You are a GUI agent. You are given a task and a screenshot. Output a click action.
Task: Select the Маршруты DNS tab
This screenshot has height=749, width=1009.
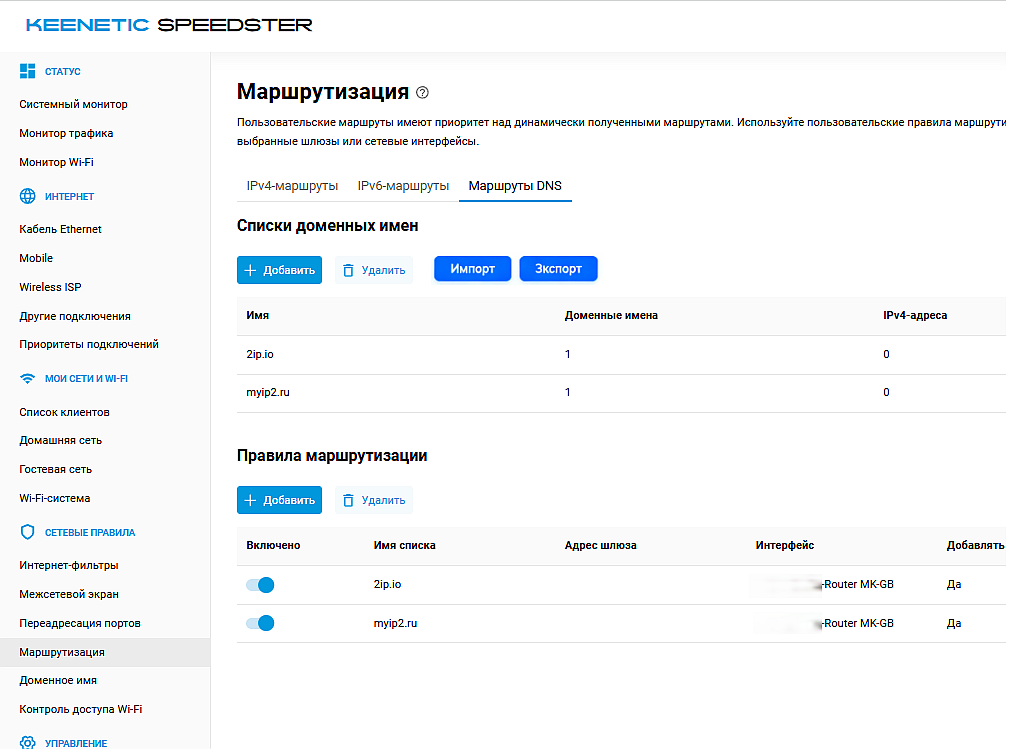tap(515, 186)
